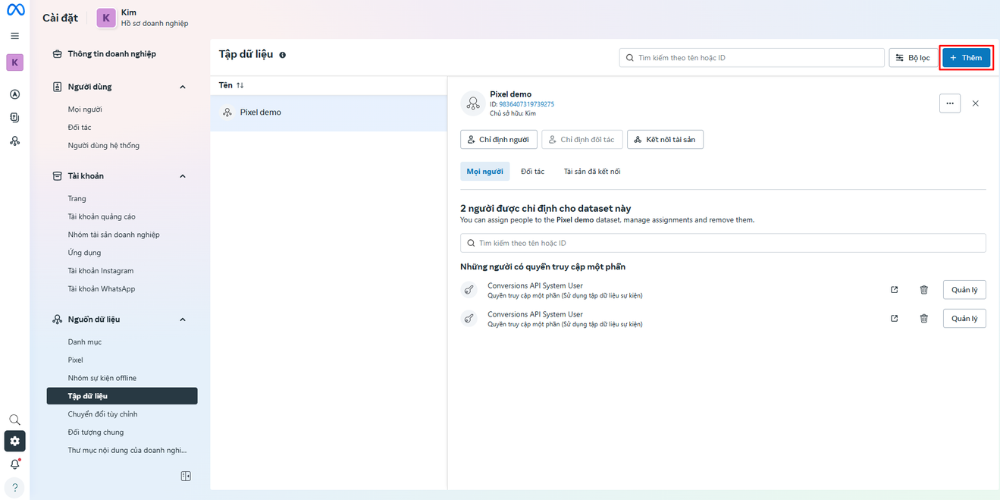
Task: Open the three-dots menu for Pixel demo
Action: 950,103
